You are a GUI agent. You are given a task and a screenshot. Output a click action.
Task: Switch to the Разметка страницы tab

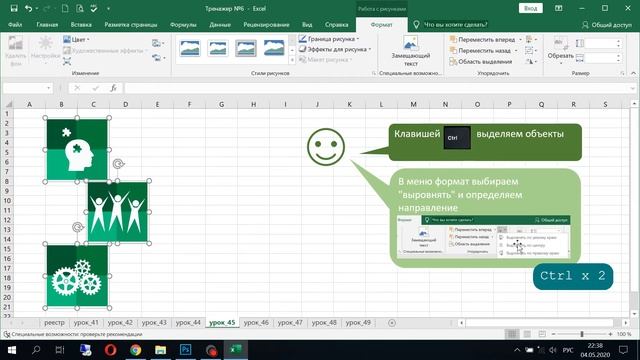[x=131, y=24]
